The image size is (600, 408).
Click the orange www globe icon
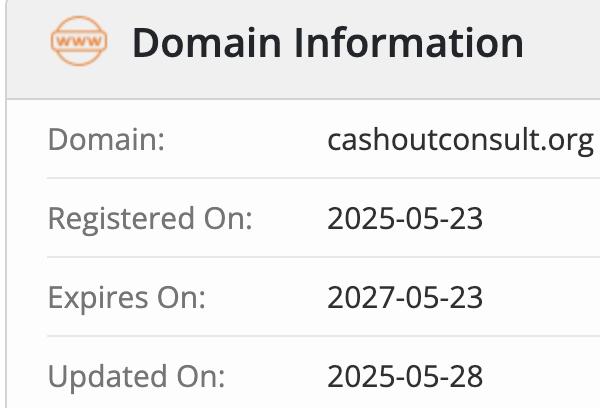(79, 41)
